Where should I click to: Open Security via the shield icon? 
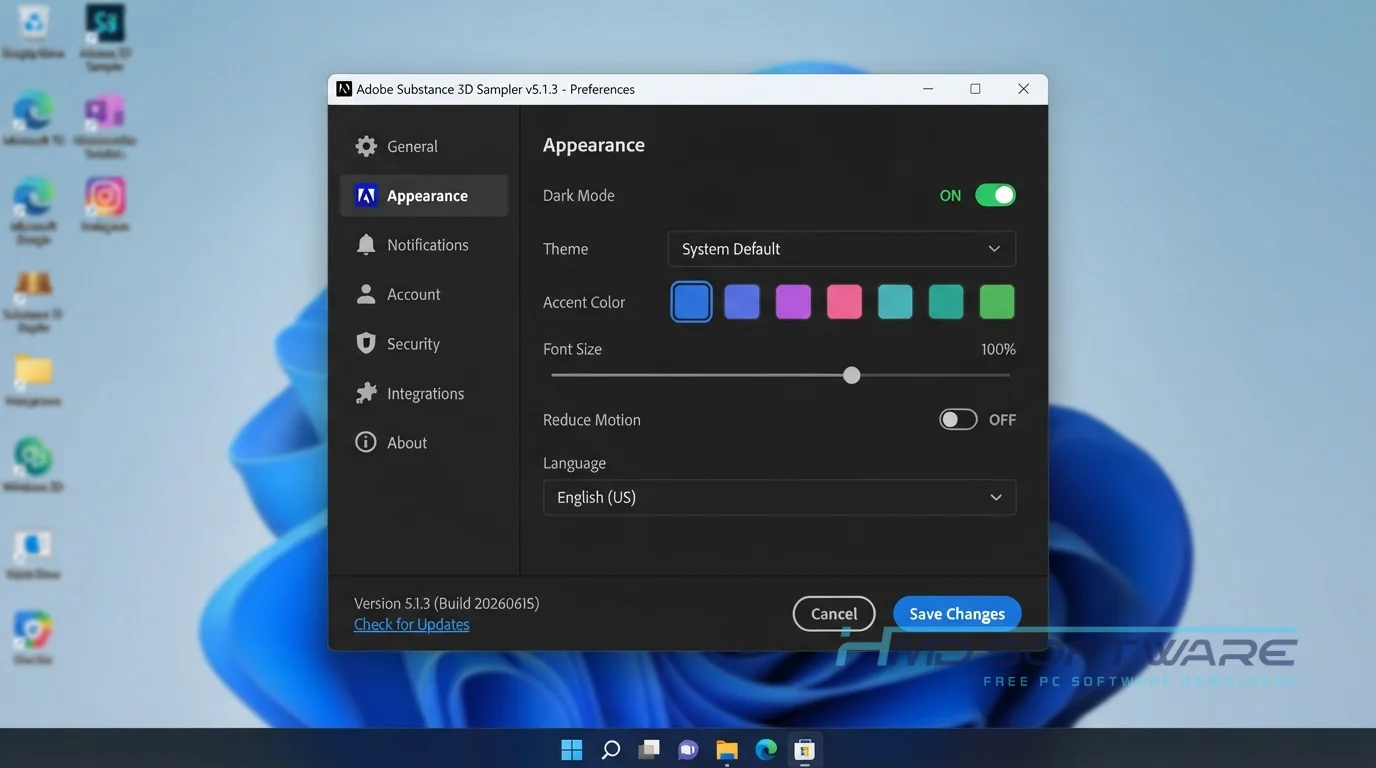[x=366, y=343]
